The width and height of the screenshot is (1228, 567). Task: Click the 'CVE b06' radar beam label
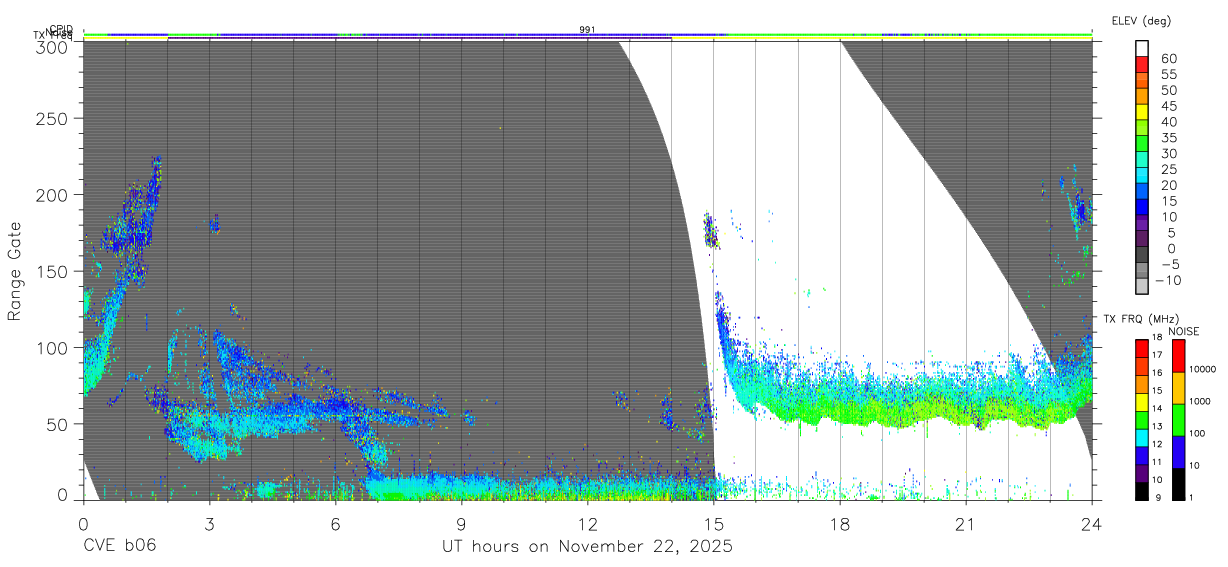coord(119,547)
